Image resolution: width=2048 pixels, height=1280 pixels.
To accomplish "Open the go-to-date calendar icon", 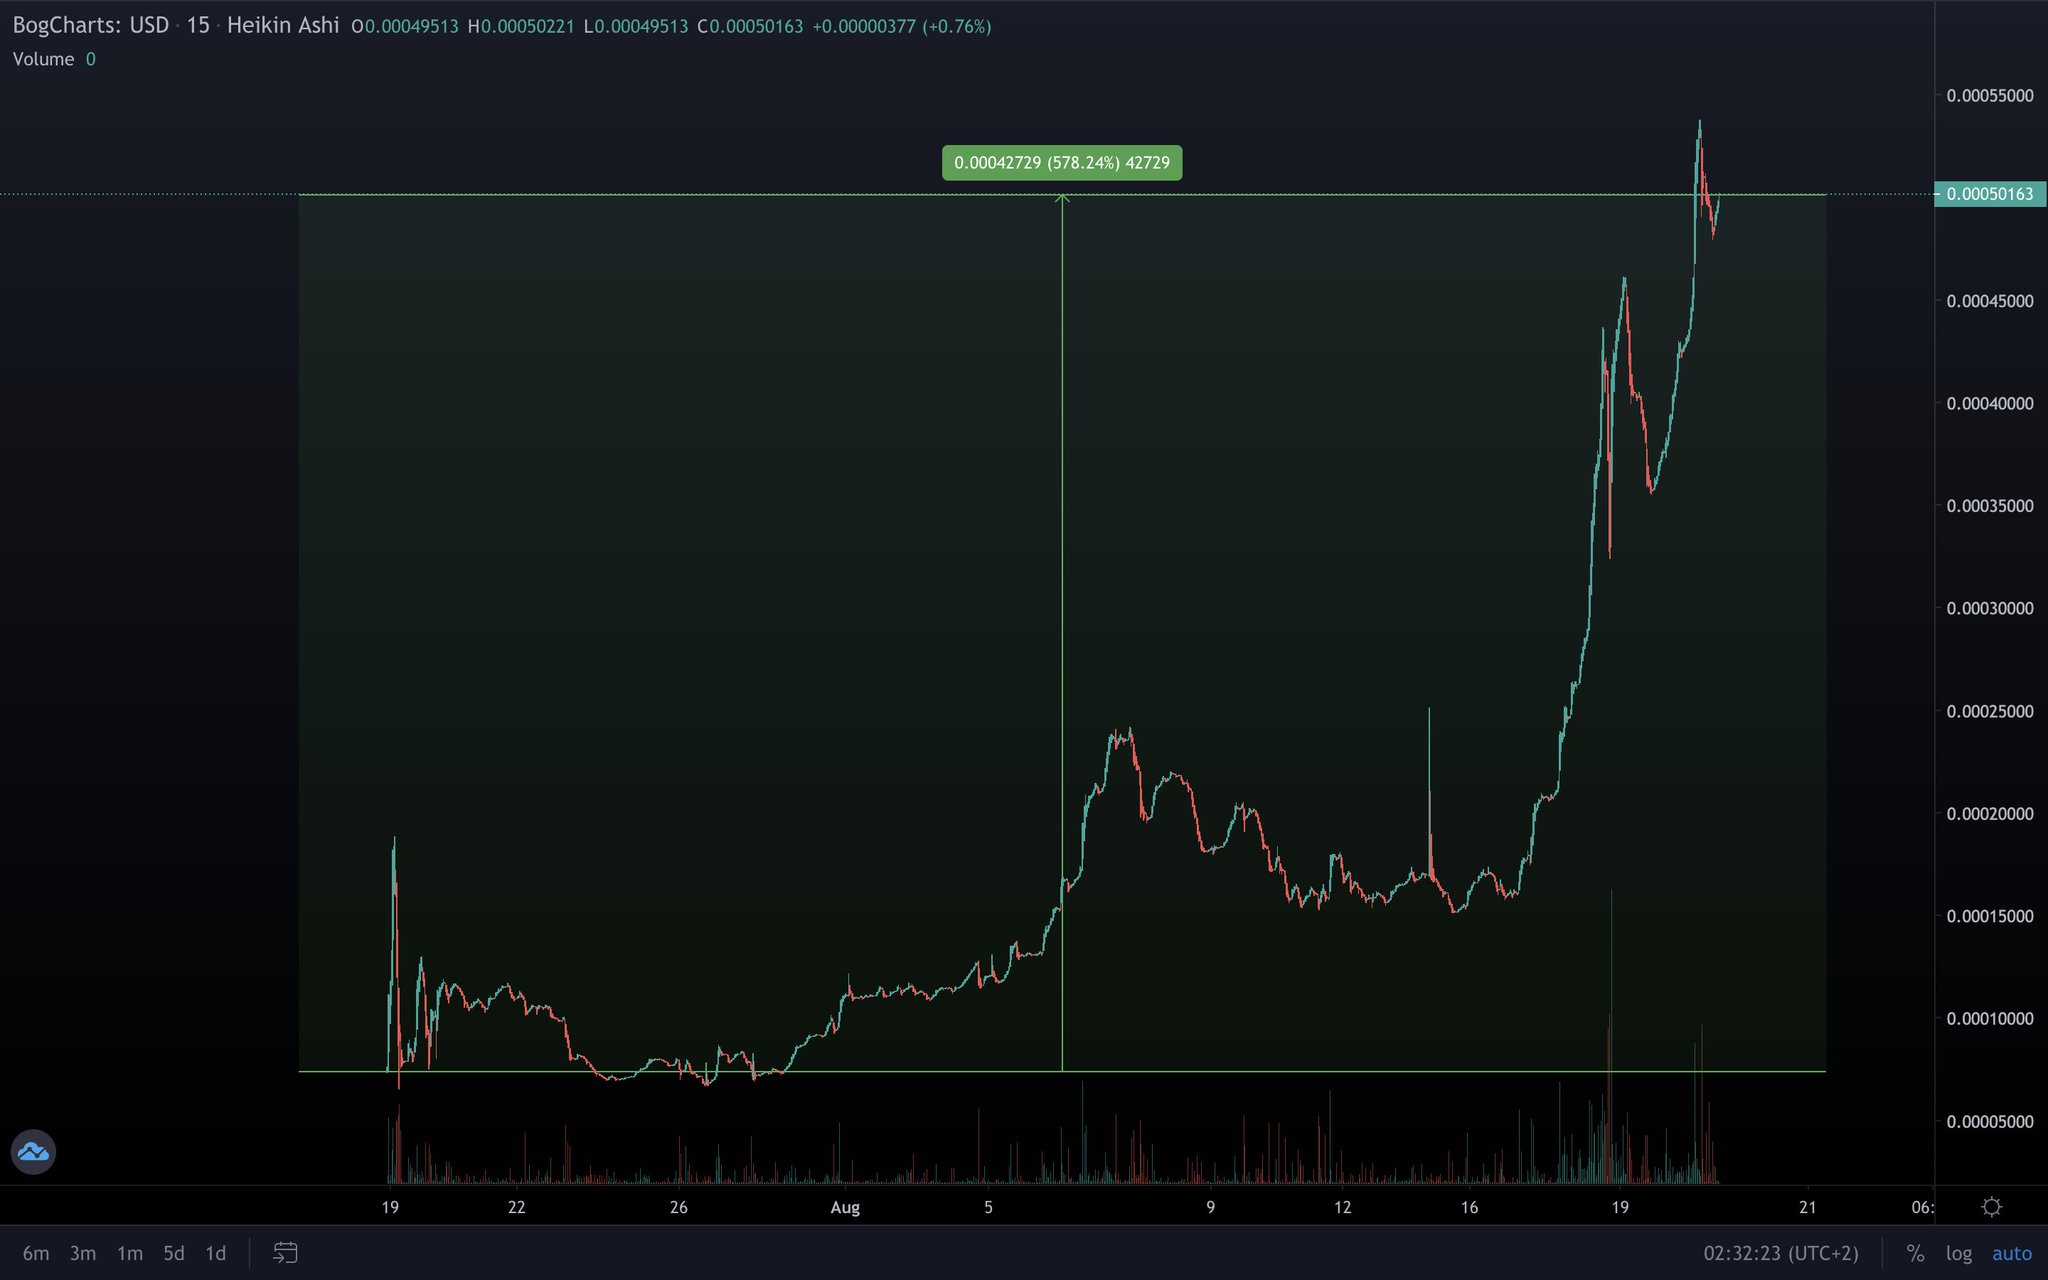I will click(x=285, y=1252).
